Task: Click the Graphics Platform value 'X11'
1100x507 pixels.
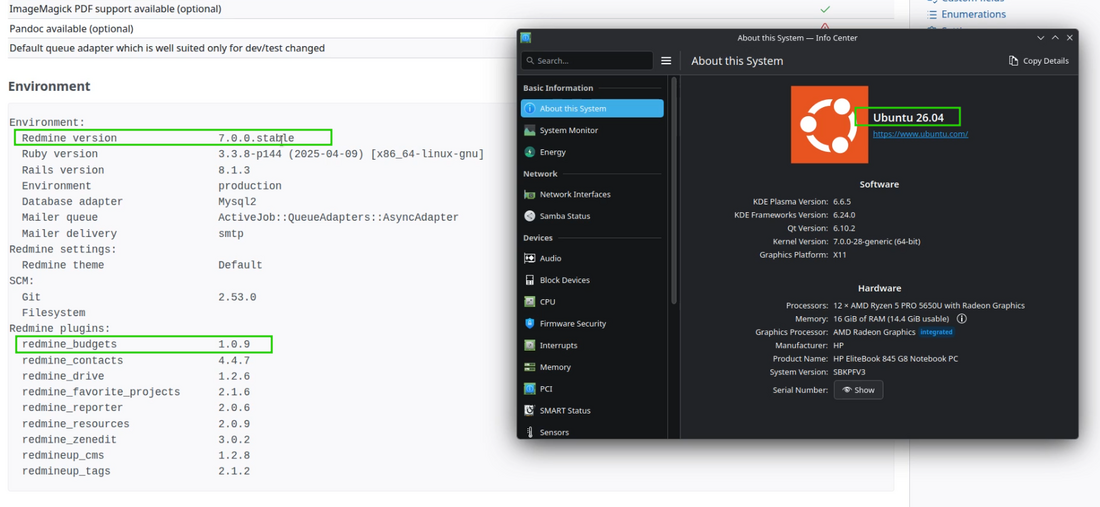Action: (x=840, y=255)
